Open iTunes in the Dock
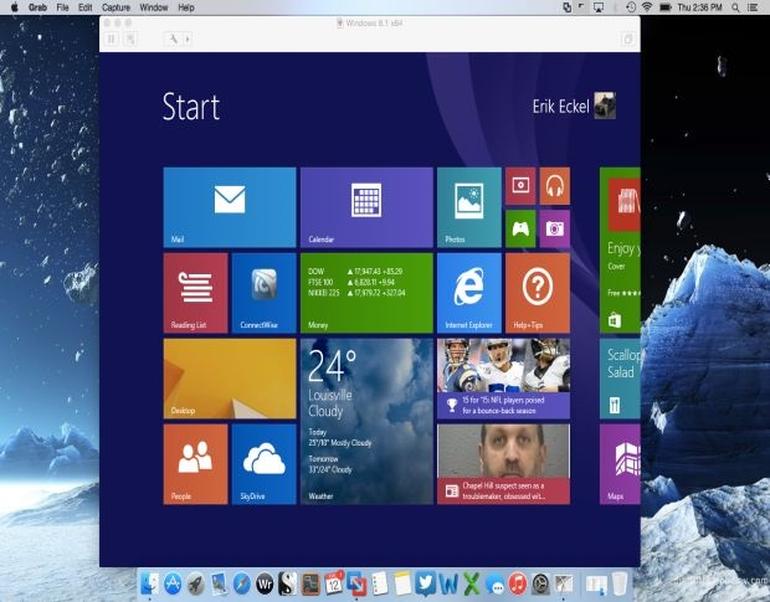Screen dimensions: 770x602 pos(518,584)
